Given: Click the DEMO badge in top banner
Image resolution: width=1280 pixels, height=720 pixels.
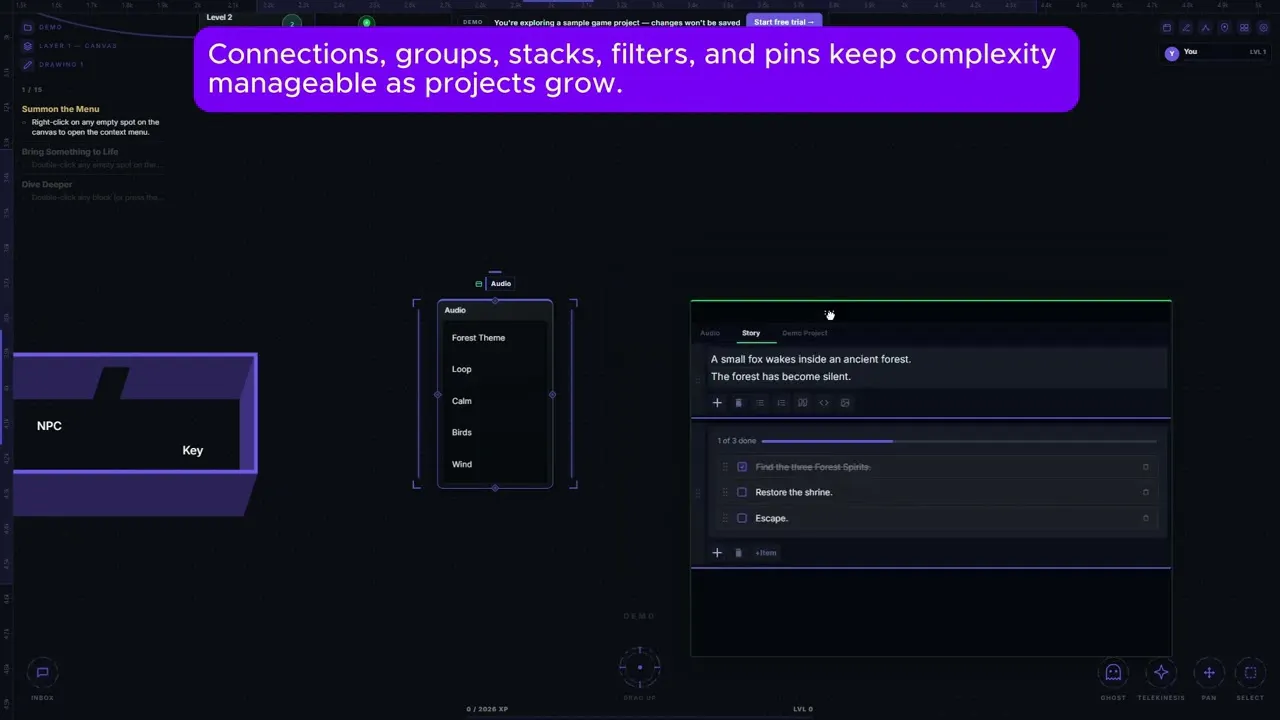Looking at the screenshot, I should [473, 22].
